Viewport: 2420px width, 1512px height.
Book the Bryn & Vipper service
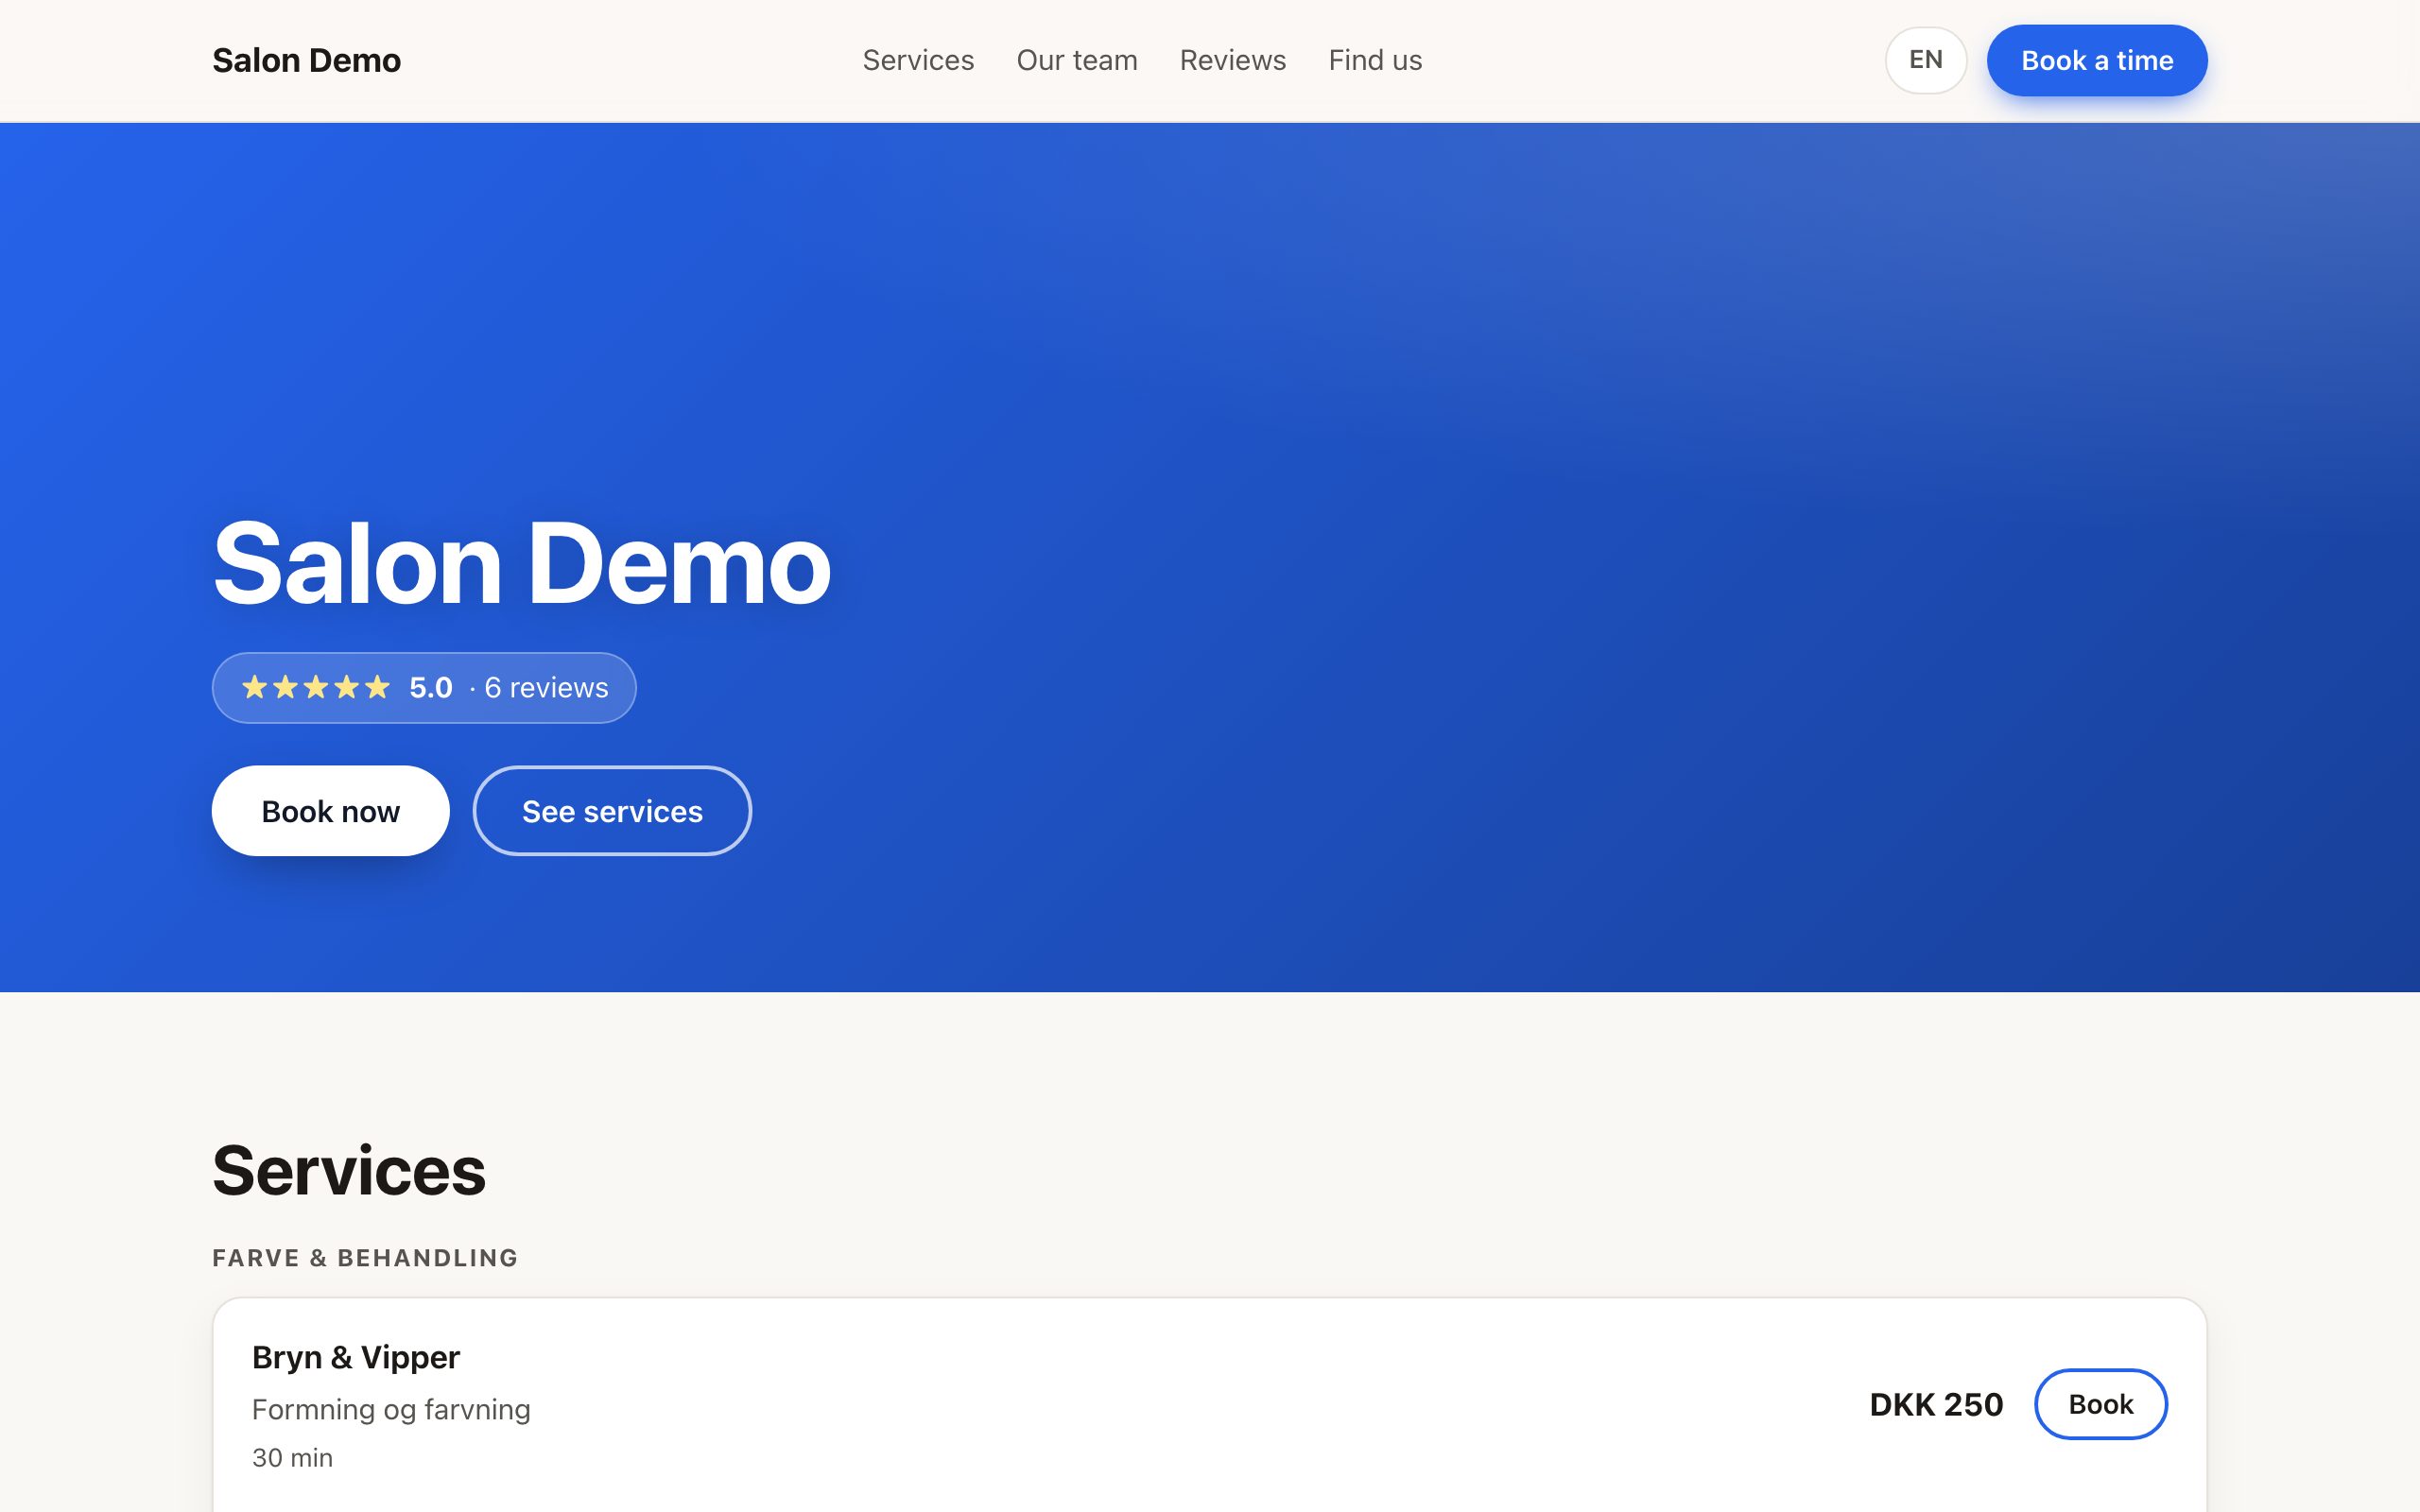tap(2100, 1404)
